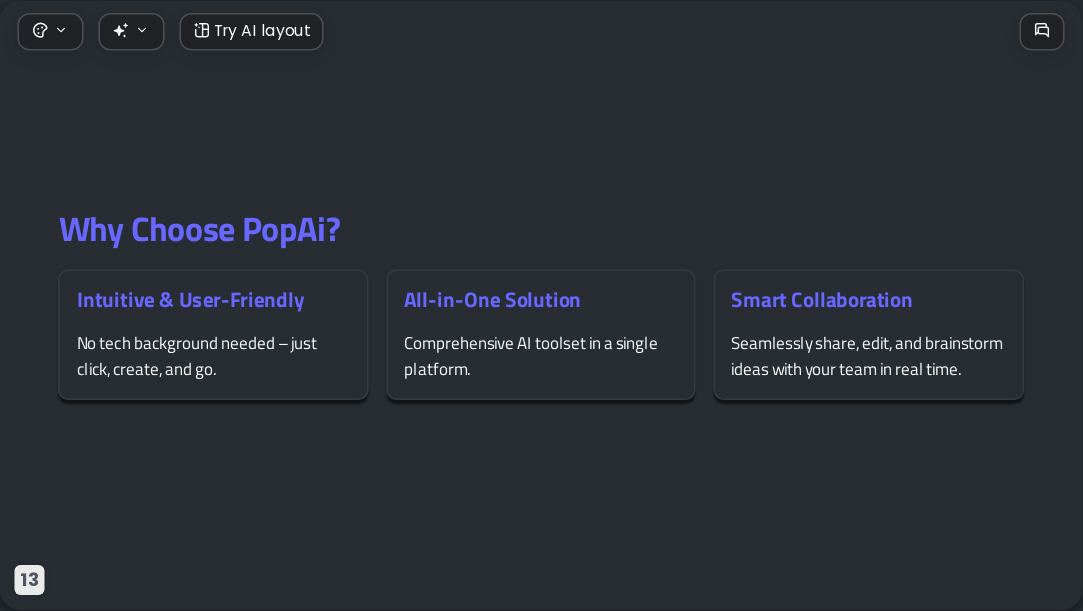Select the Comprehensive AI toolset description text

tap(530, 356)
